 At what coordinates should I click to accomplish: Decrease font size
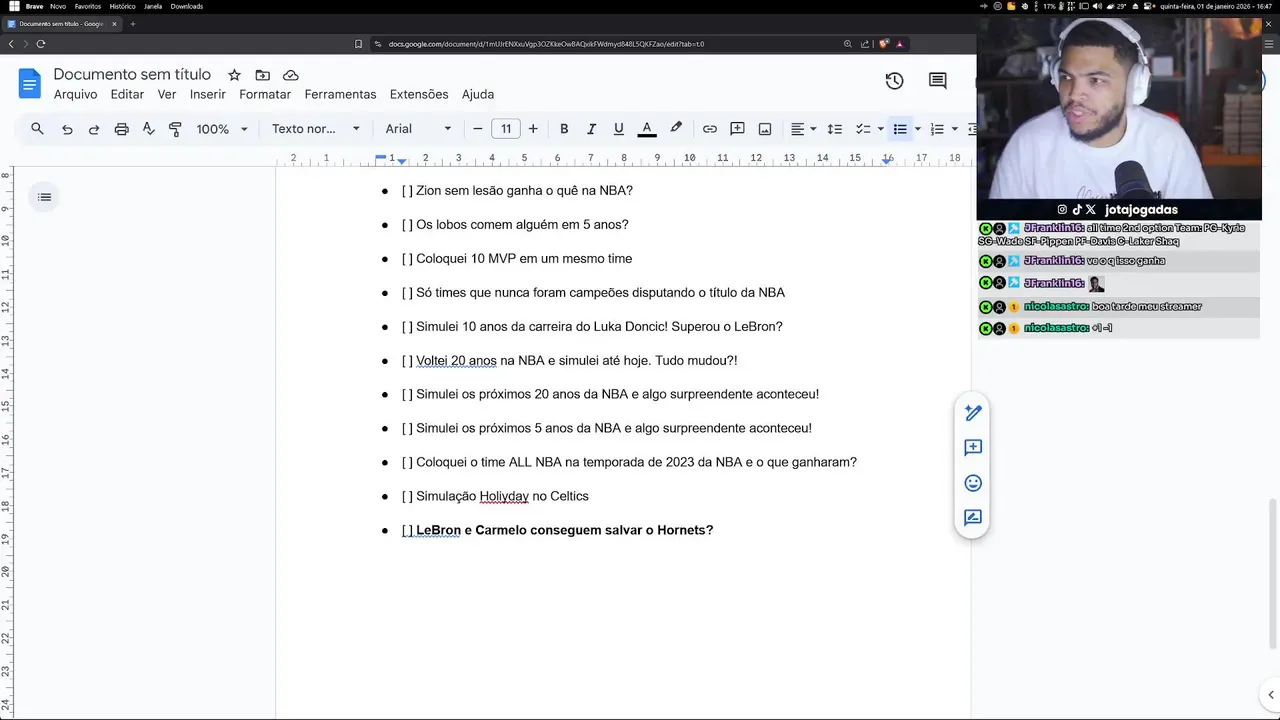pyautogui.click(x=478, y=129)
